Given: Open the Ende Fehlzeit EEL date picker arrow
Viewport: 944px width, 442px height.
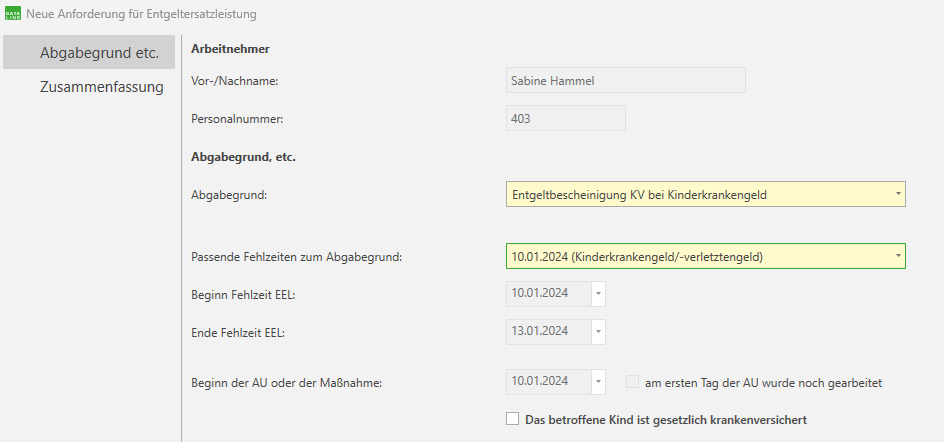Looking at the screenshot, I should click(x=598, y=331).
